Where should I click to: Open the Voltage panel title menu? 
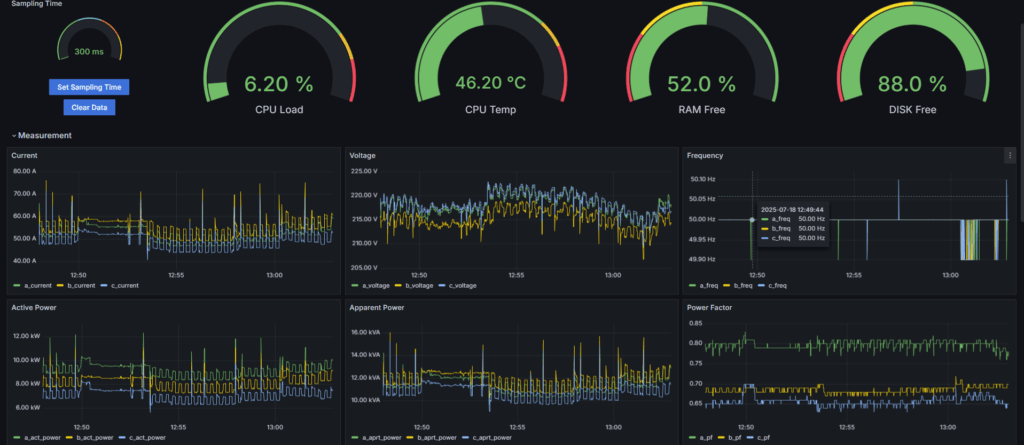[362, 156]
